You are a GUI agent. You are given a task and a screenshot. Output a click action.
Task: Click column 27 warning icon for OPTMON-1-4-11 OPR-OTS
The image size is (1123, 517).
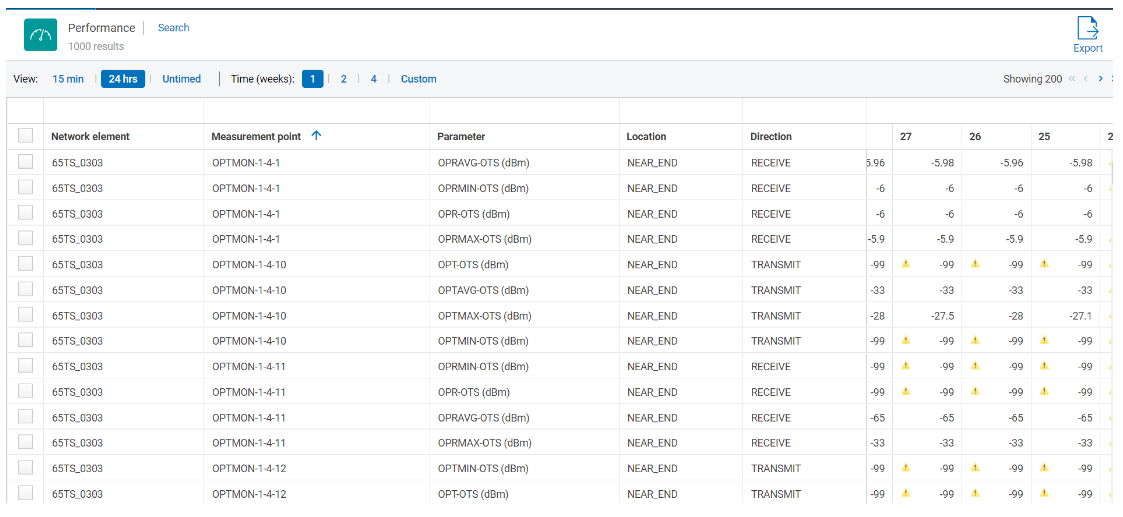point(905,391)
